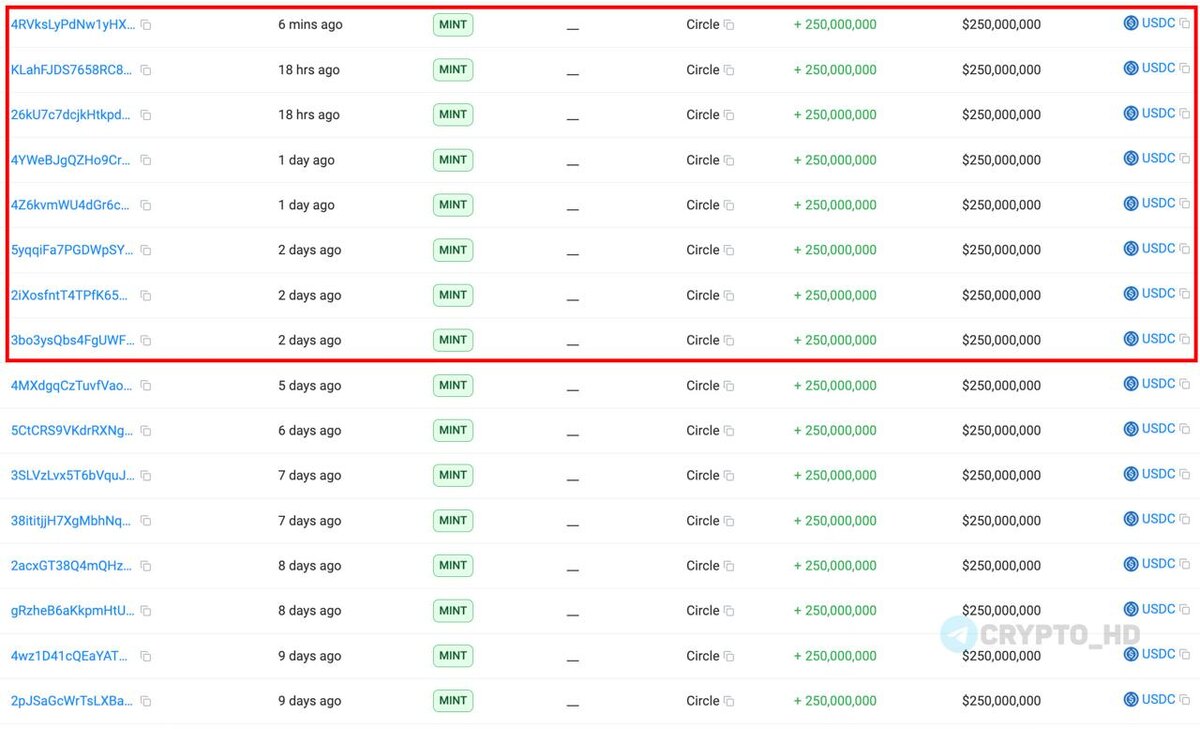The height and width of the screenshot is (729, 1200).
Task: Open USDC token link in the 3SLVzLvx5T6bVquJ row
Action: (x=1158, y=474)
